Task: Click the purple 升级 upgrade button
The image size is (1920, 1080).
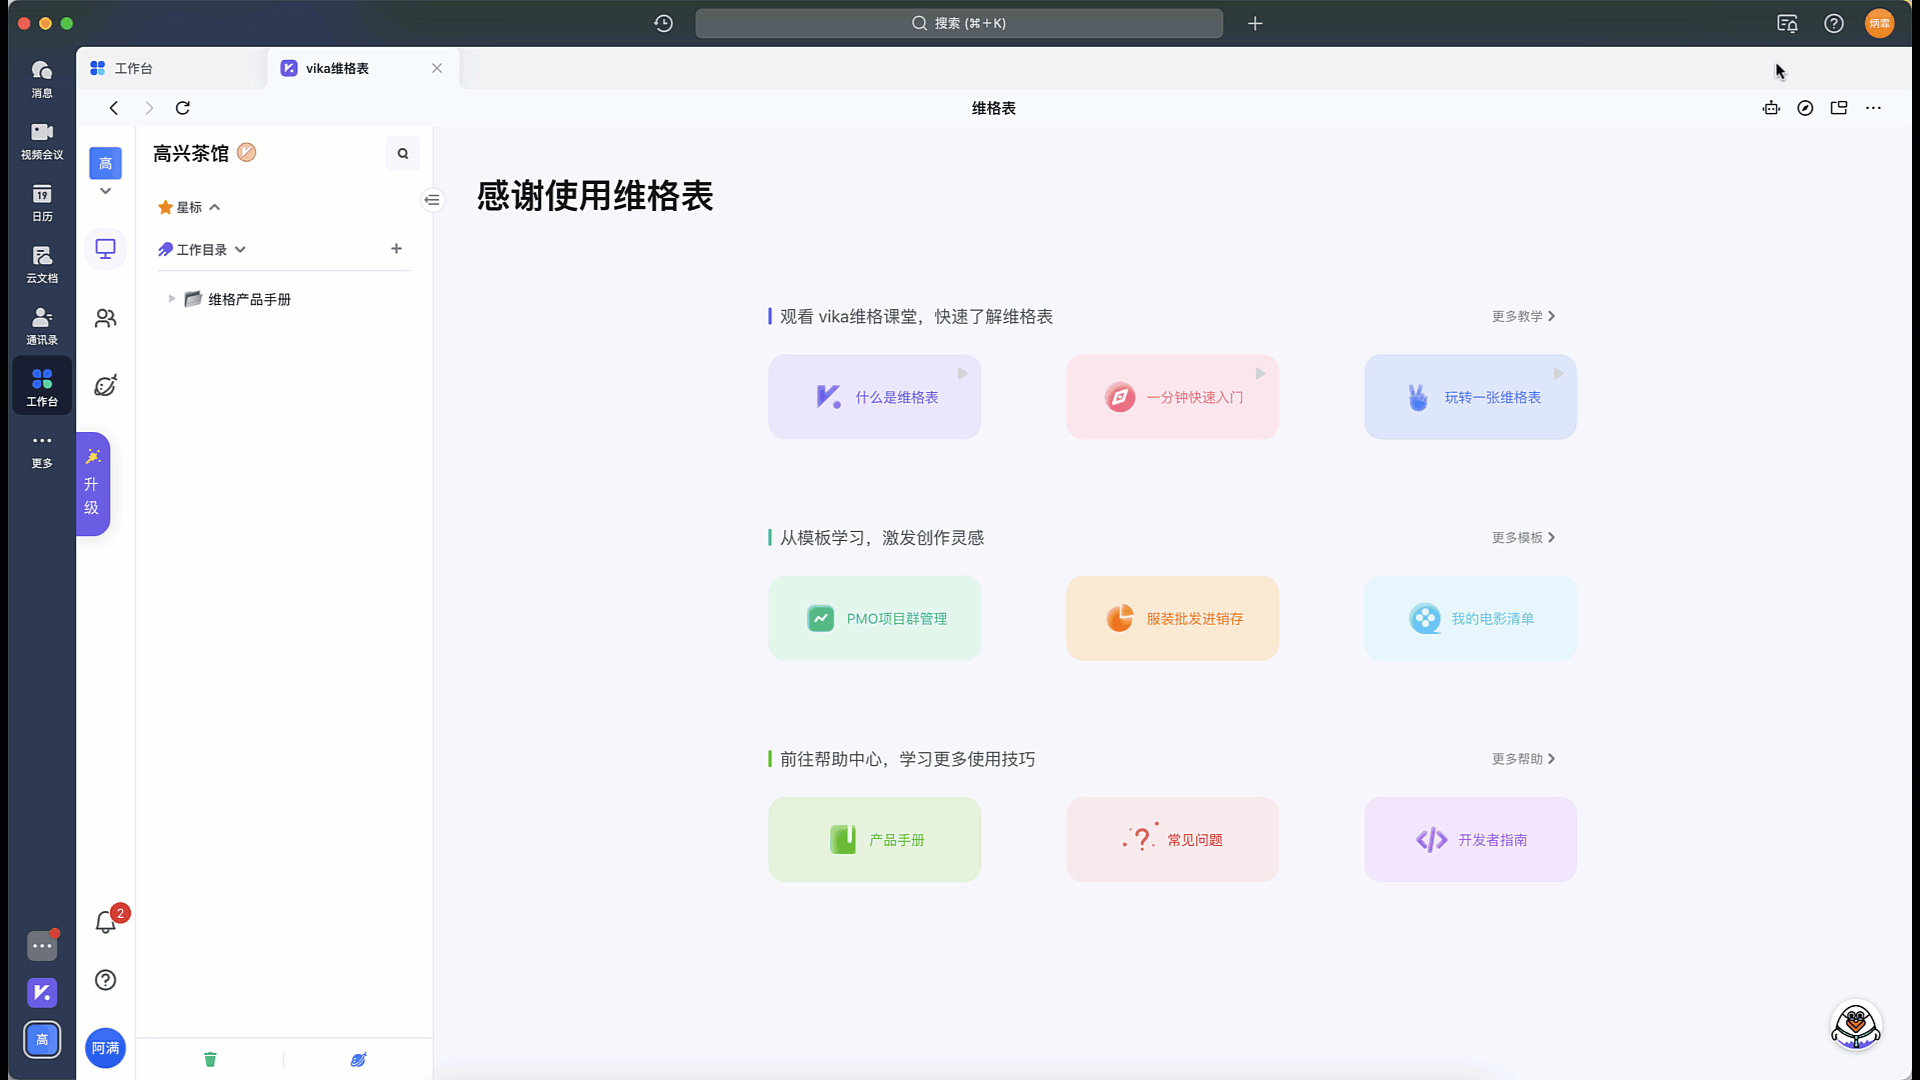Action: (92, 484)
